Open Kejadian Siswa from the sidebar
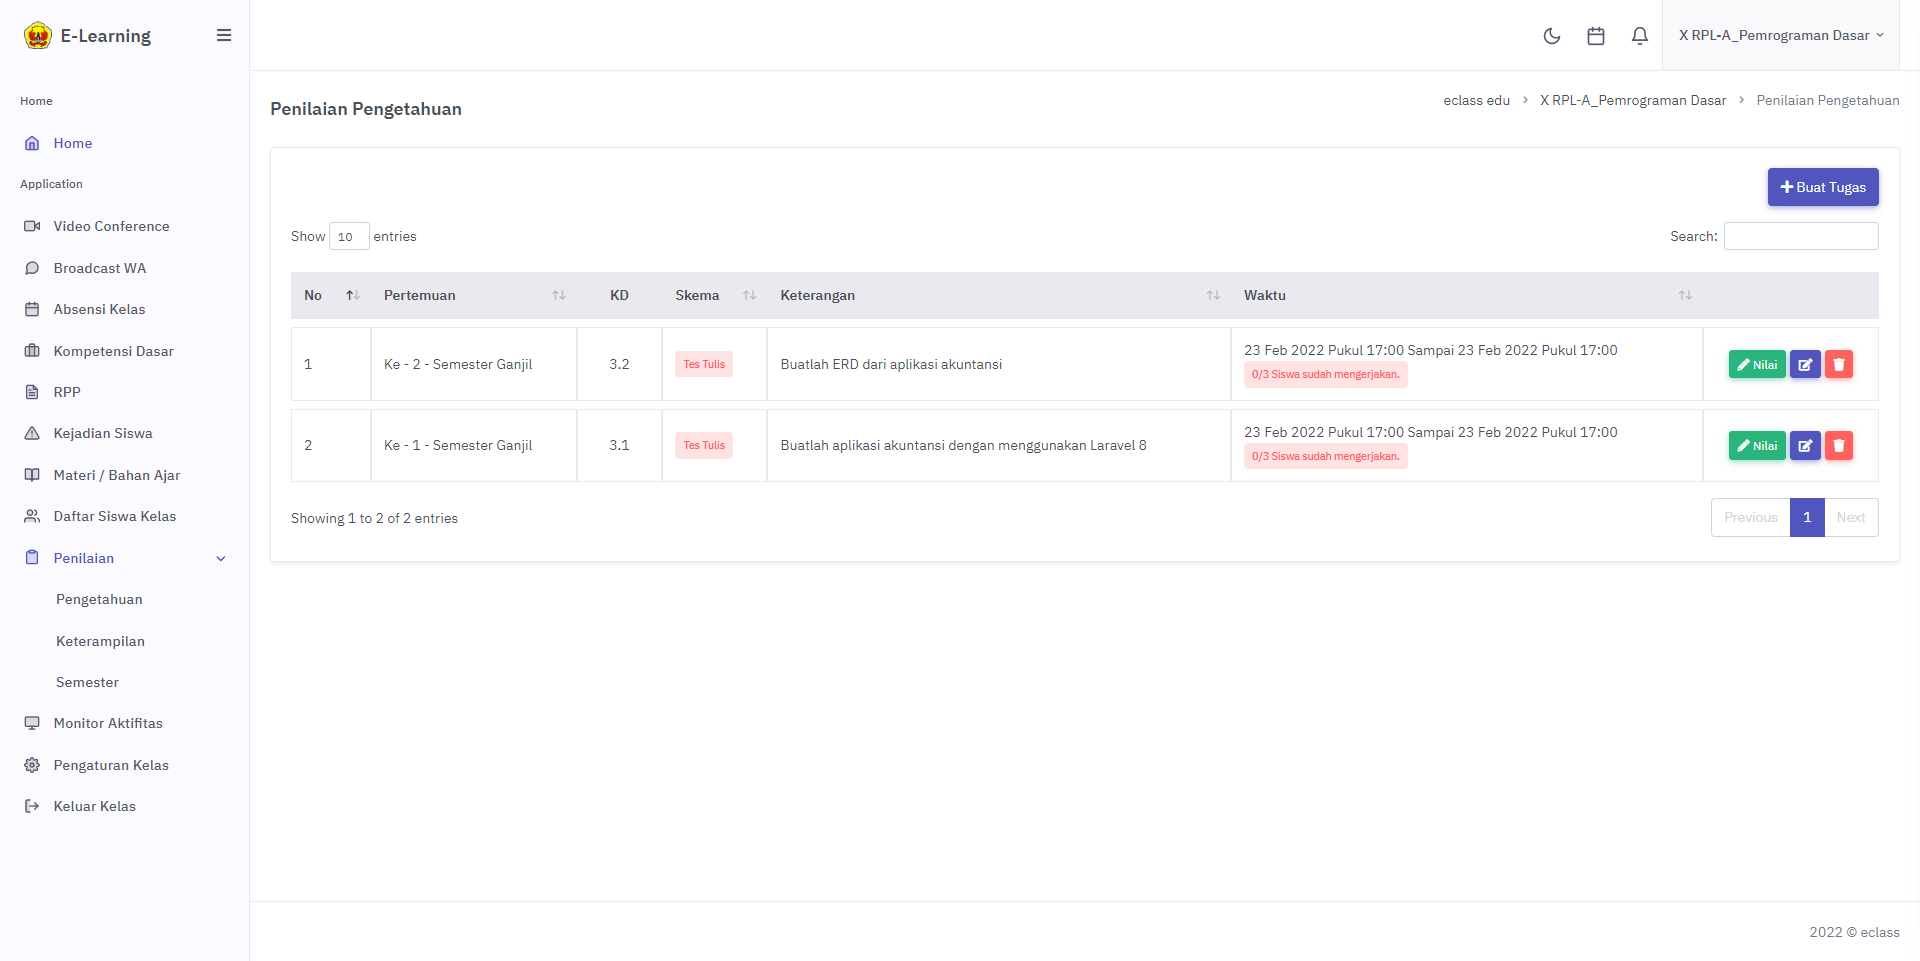 click(103, 433)
